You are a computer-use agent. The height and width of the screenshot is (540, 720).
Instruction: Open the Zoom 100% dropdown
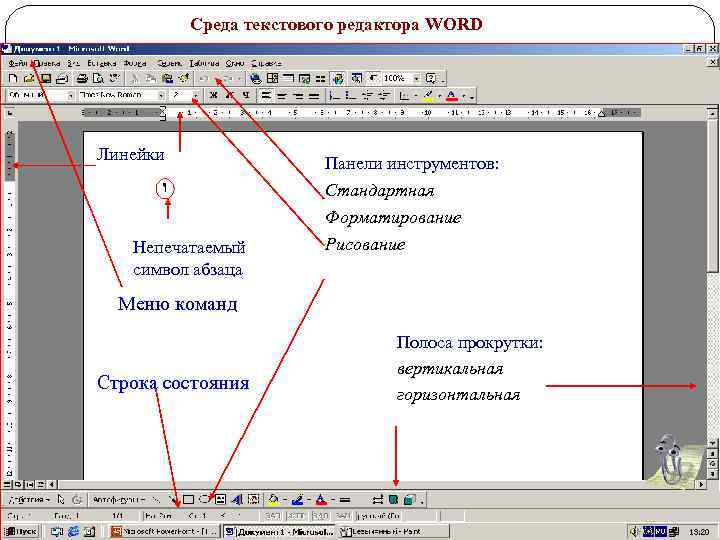tap(416, 79)
